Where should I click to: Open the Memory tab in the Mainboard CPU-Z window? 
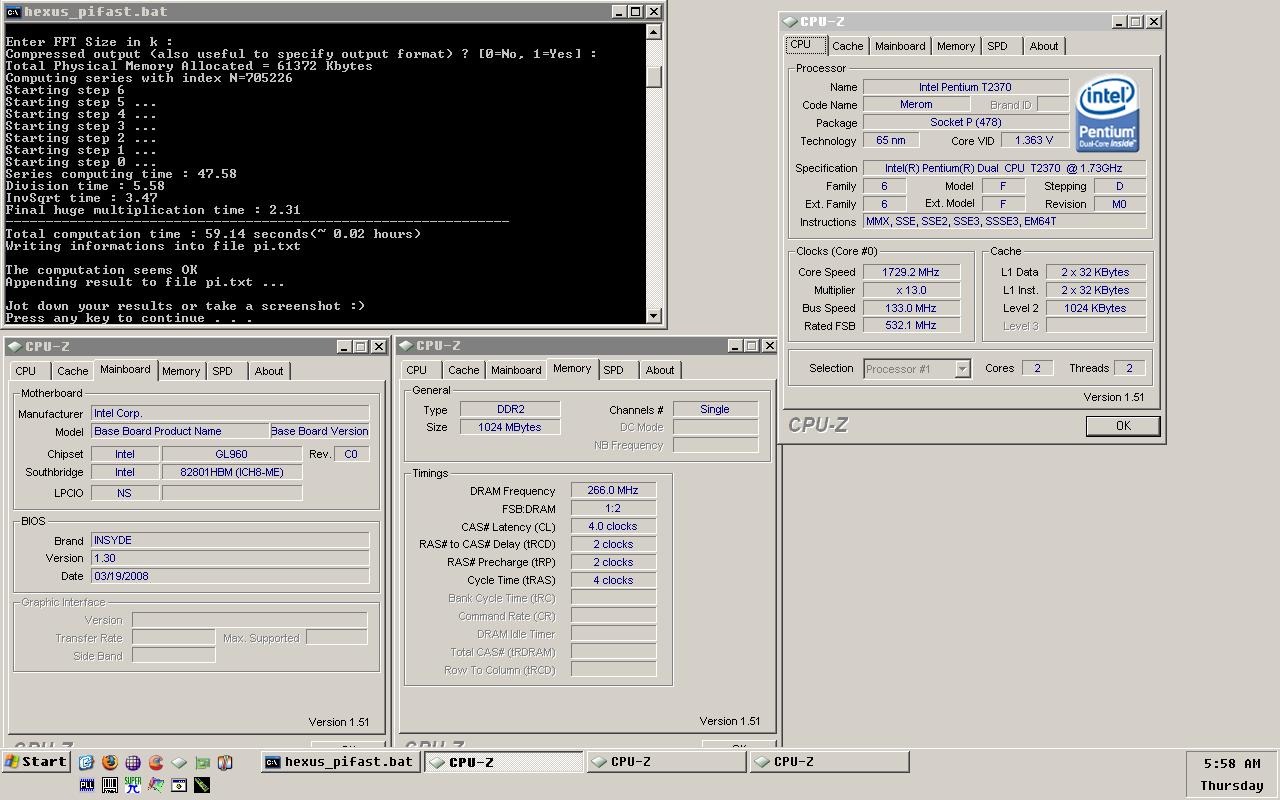click(181, 371)
